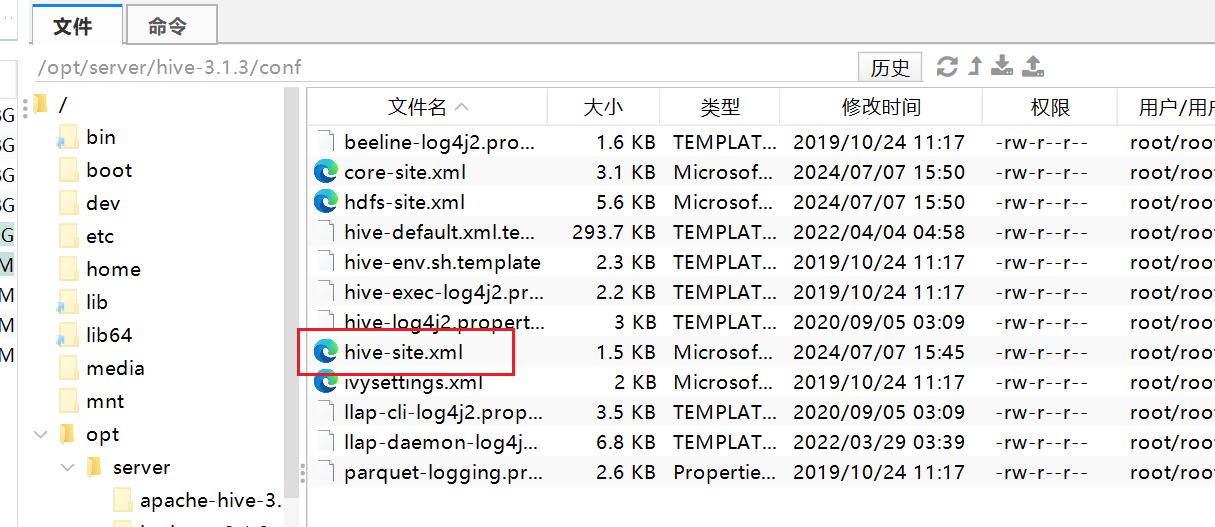Click the file icon of hive-default.xml.te...
This screenshot has width=1215, height=527.
[325, 232]
